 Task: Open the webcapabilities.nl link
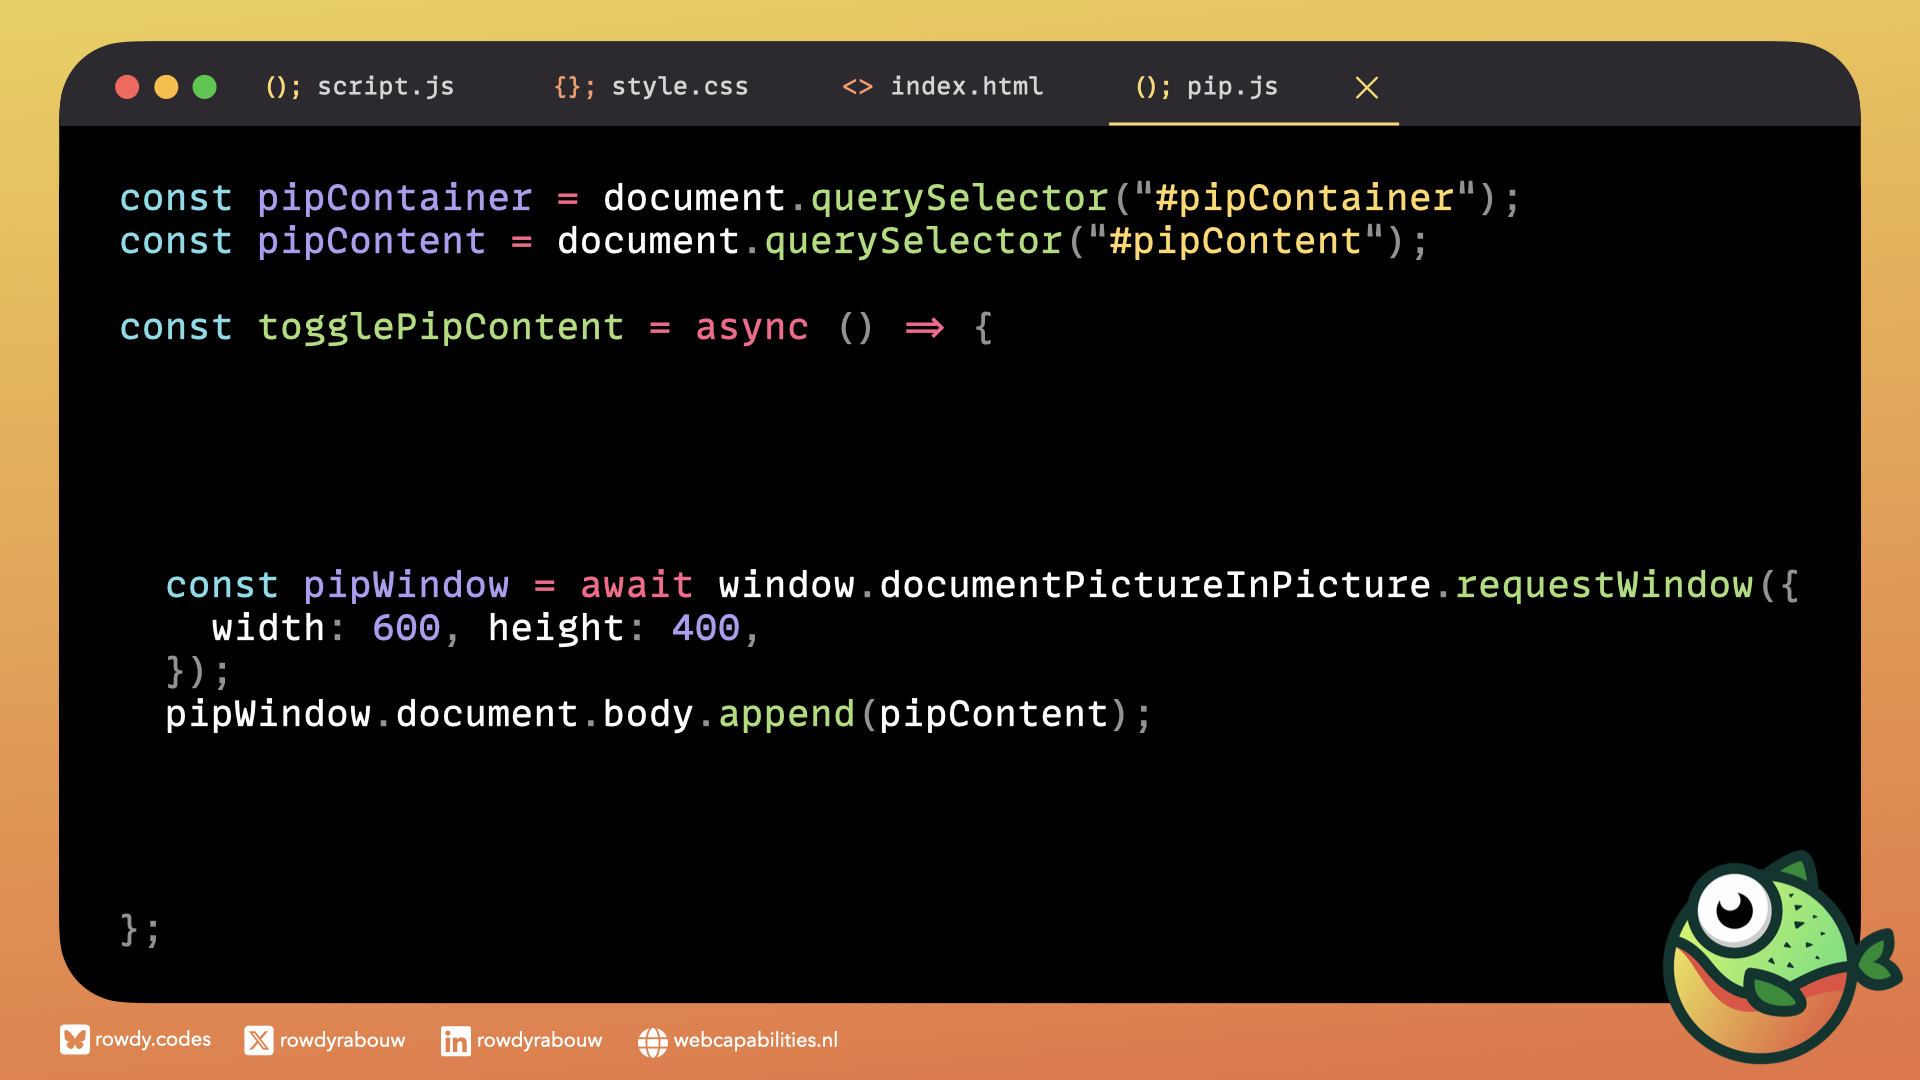click(755, 1040)
